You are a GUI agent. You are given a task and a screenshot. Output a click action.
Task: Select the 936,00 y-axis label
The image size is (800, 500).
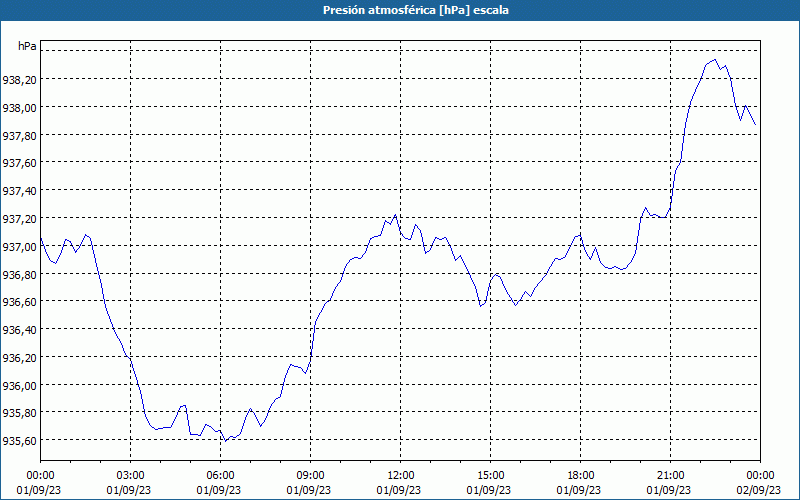[x=19, y=385]
